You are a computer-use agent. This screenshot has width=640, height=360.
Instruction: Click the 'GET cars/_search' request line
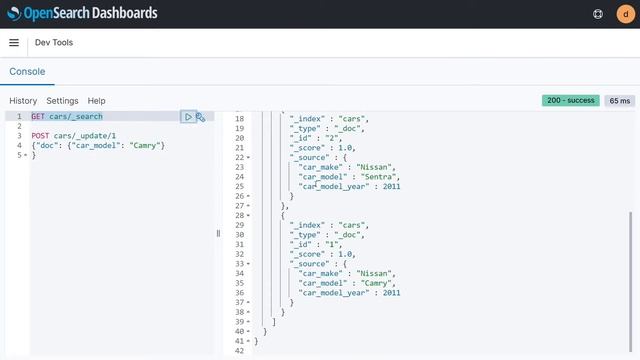point(67,116)
